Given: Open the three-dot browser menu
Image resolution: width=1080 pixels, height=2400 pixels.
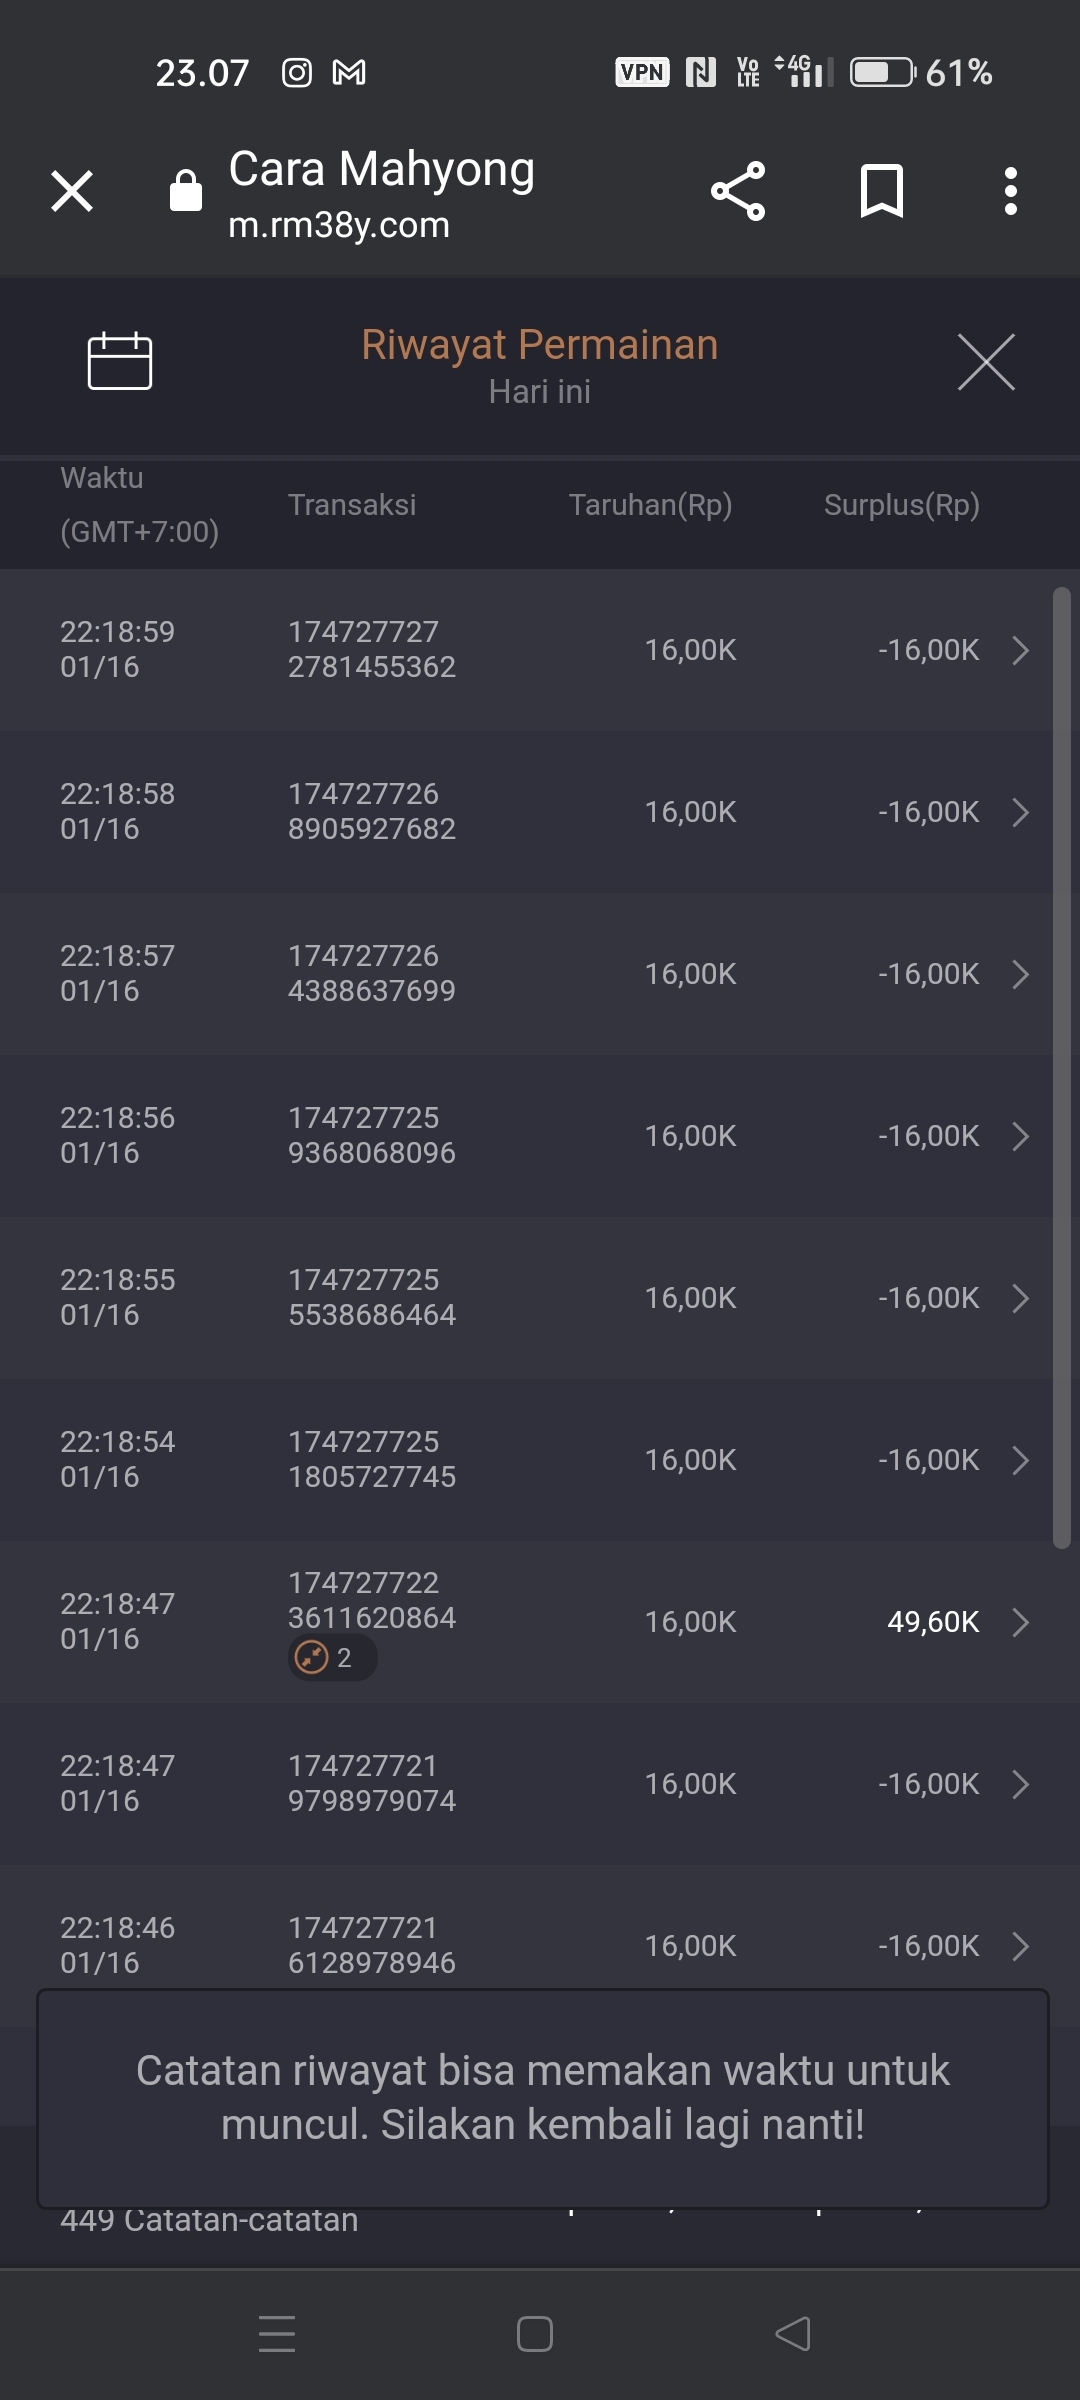Looking at the screenshot, I should coord(1011,191).
